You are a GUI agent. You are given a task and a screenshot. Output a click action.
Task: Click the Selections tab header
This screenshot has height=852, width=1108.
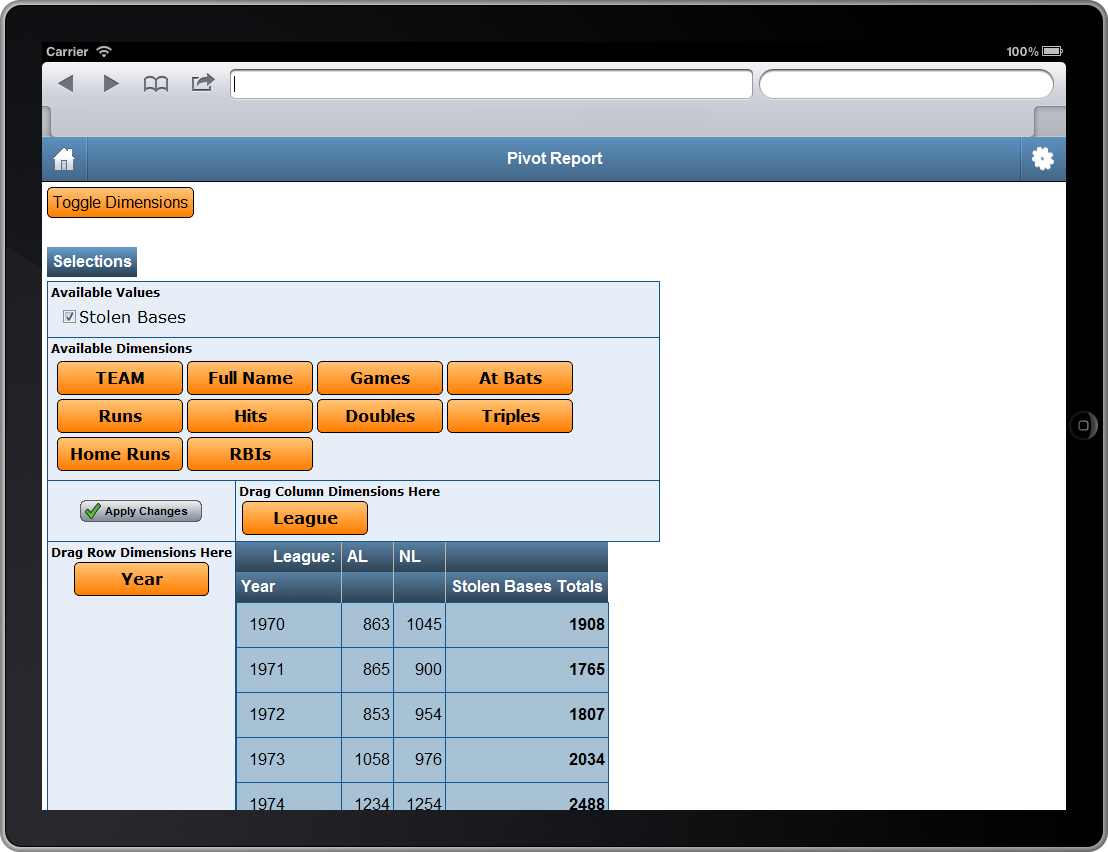point(92,262)
